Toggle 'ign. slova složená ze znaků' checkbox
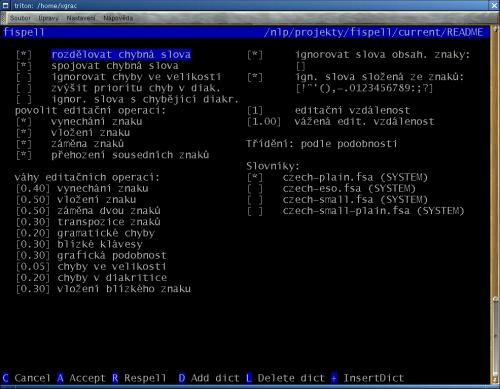Screen dimensions: 500x389 [x=255, y=77]
